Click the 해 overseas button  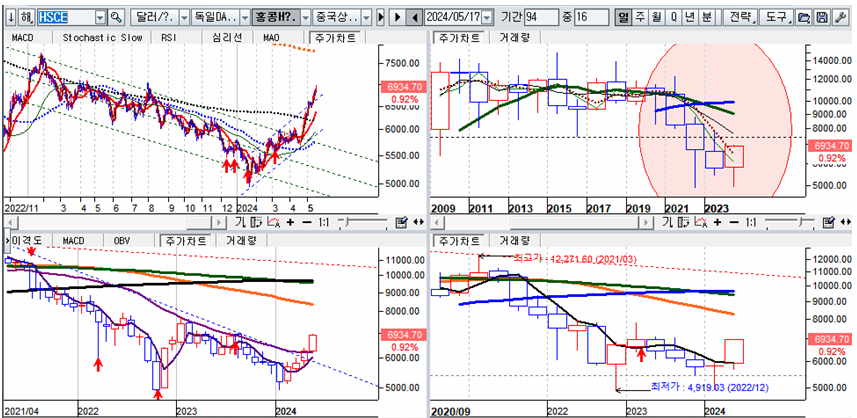(x=27, y=17)
